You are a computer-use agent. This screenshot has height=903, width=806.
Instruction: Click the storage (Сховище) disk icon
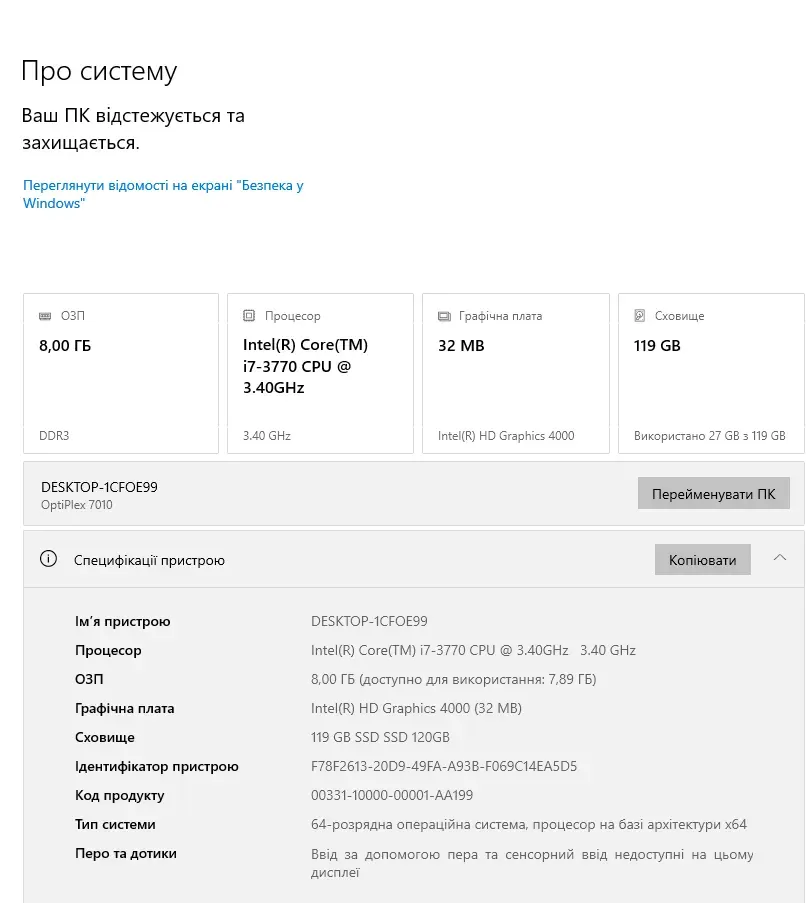(x=640, y=316)
